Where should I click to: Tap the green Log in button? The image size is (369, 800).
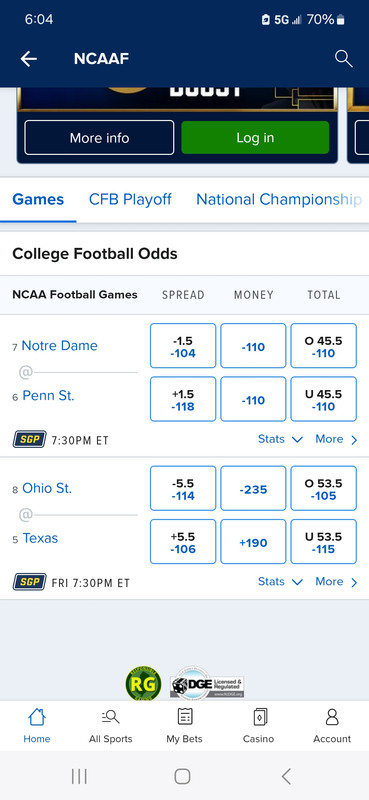click(x=255, y=138)
